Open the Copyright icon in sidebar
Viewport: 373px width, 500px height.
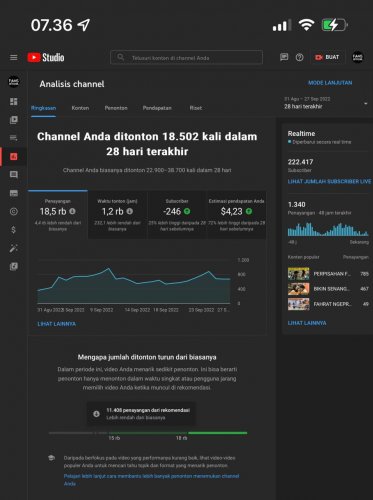[x=14, y=211]
